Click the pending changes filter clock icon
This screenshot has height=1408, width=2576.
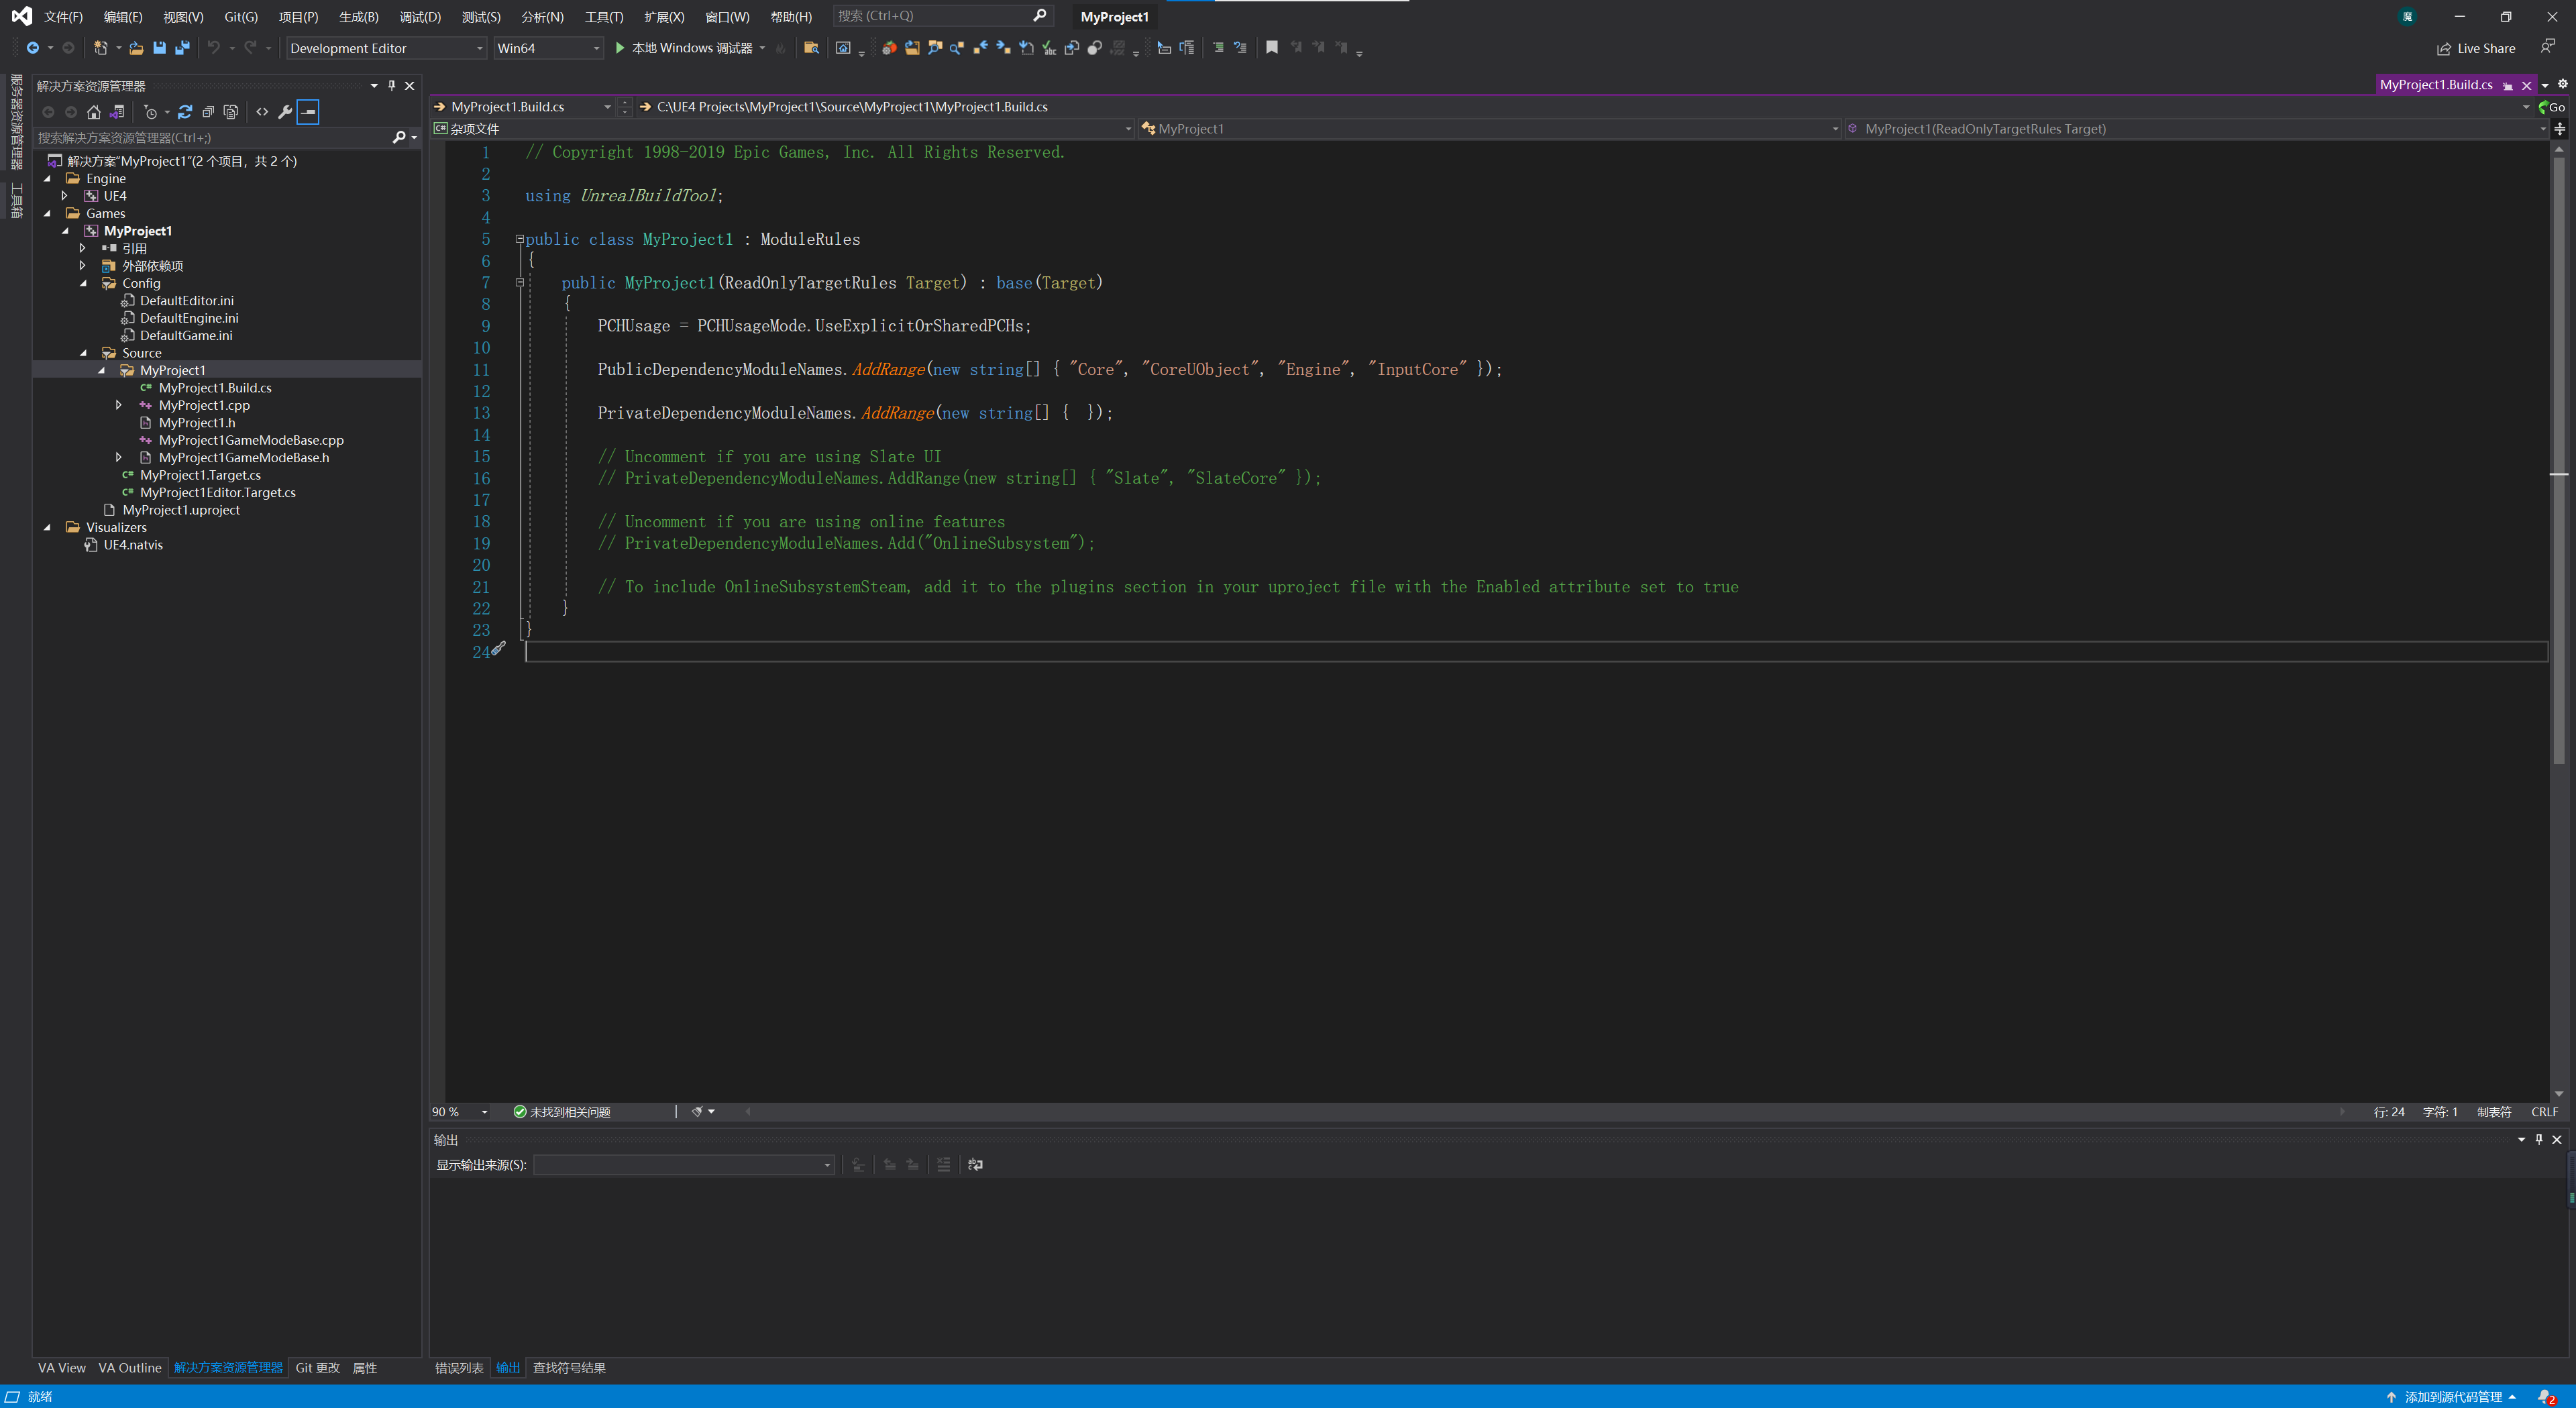pos(151,112)
